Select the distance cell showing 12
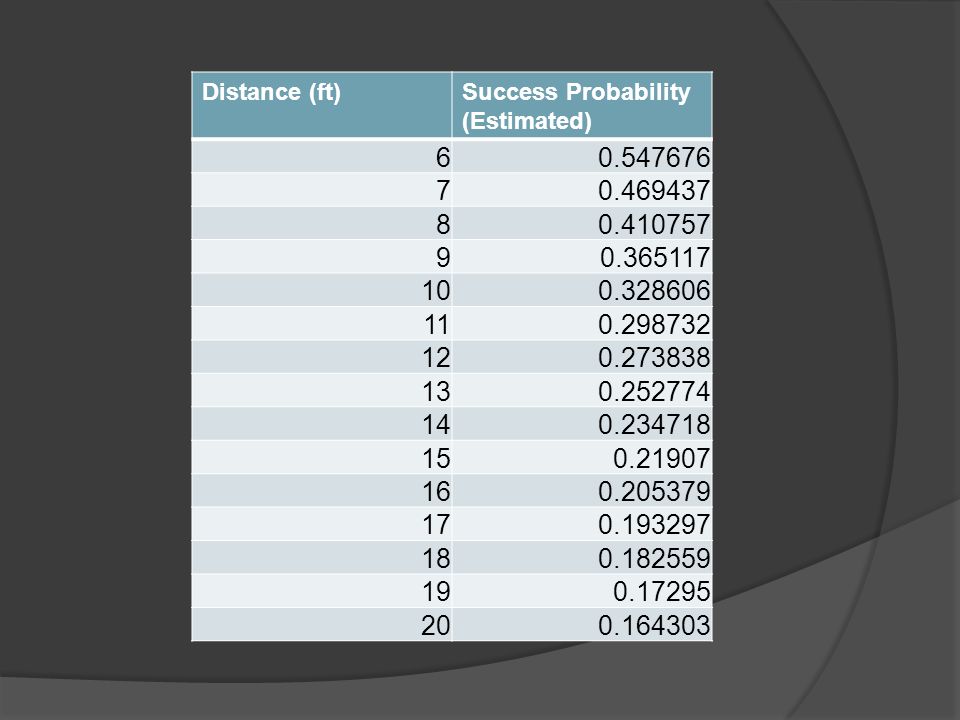This screenshot has height=720, width=960. 322,357
